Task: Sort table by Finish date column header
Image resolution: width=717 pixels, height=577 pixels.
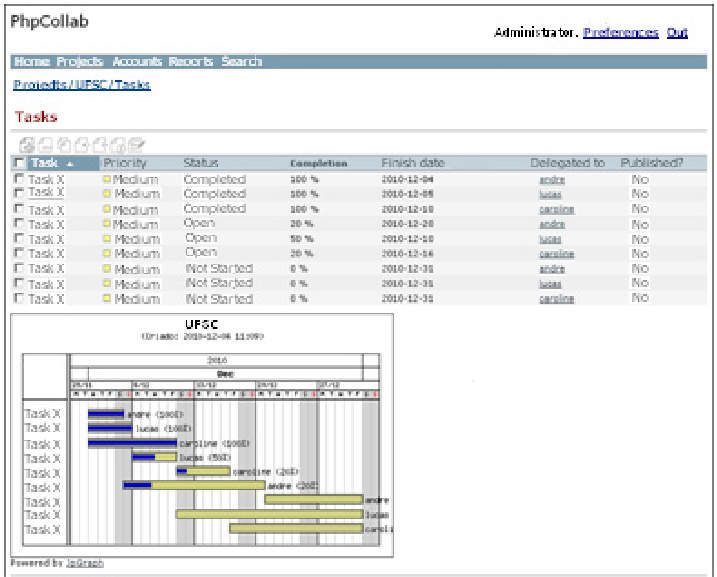Action: click(x=414, y=163)
